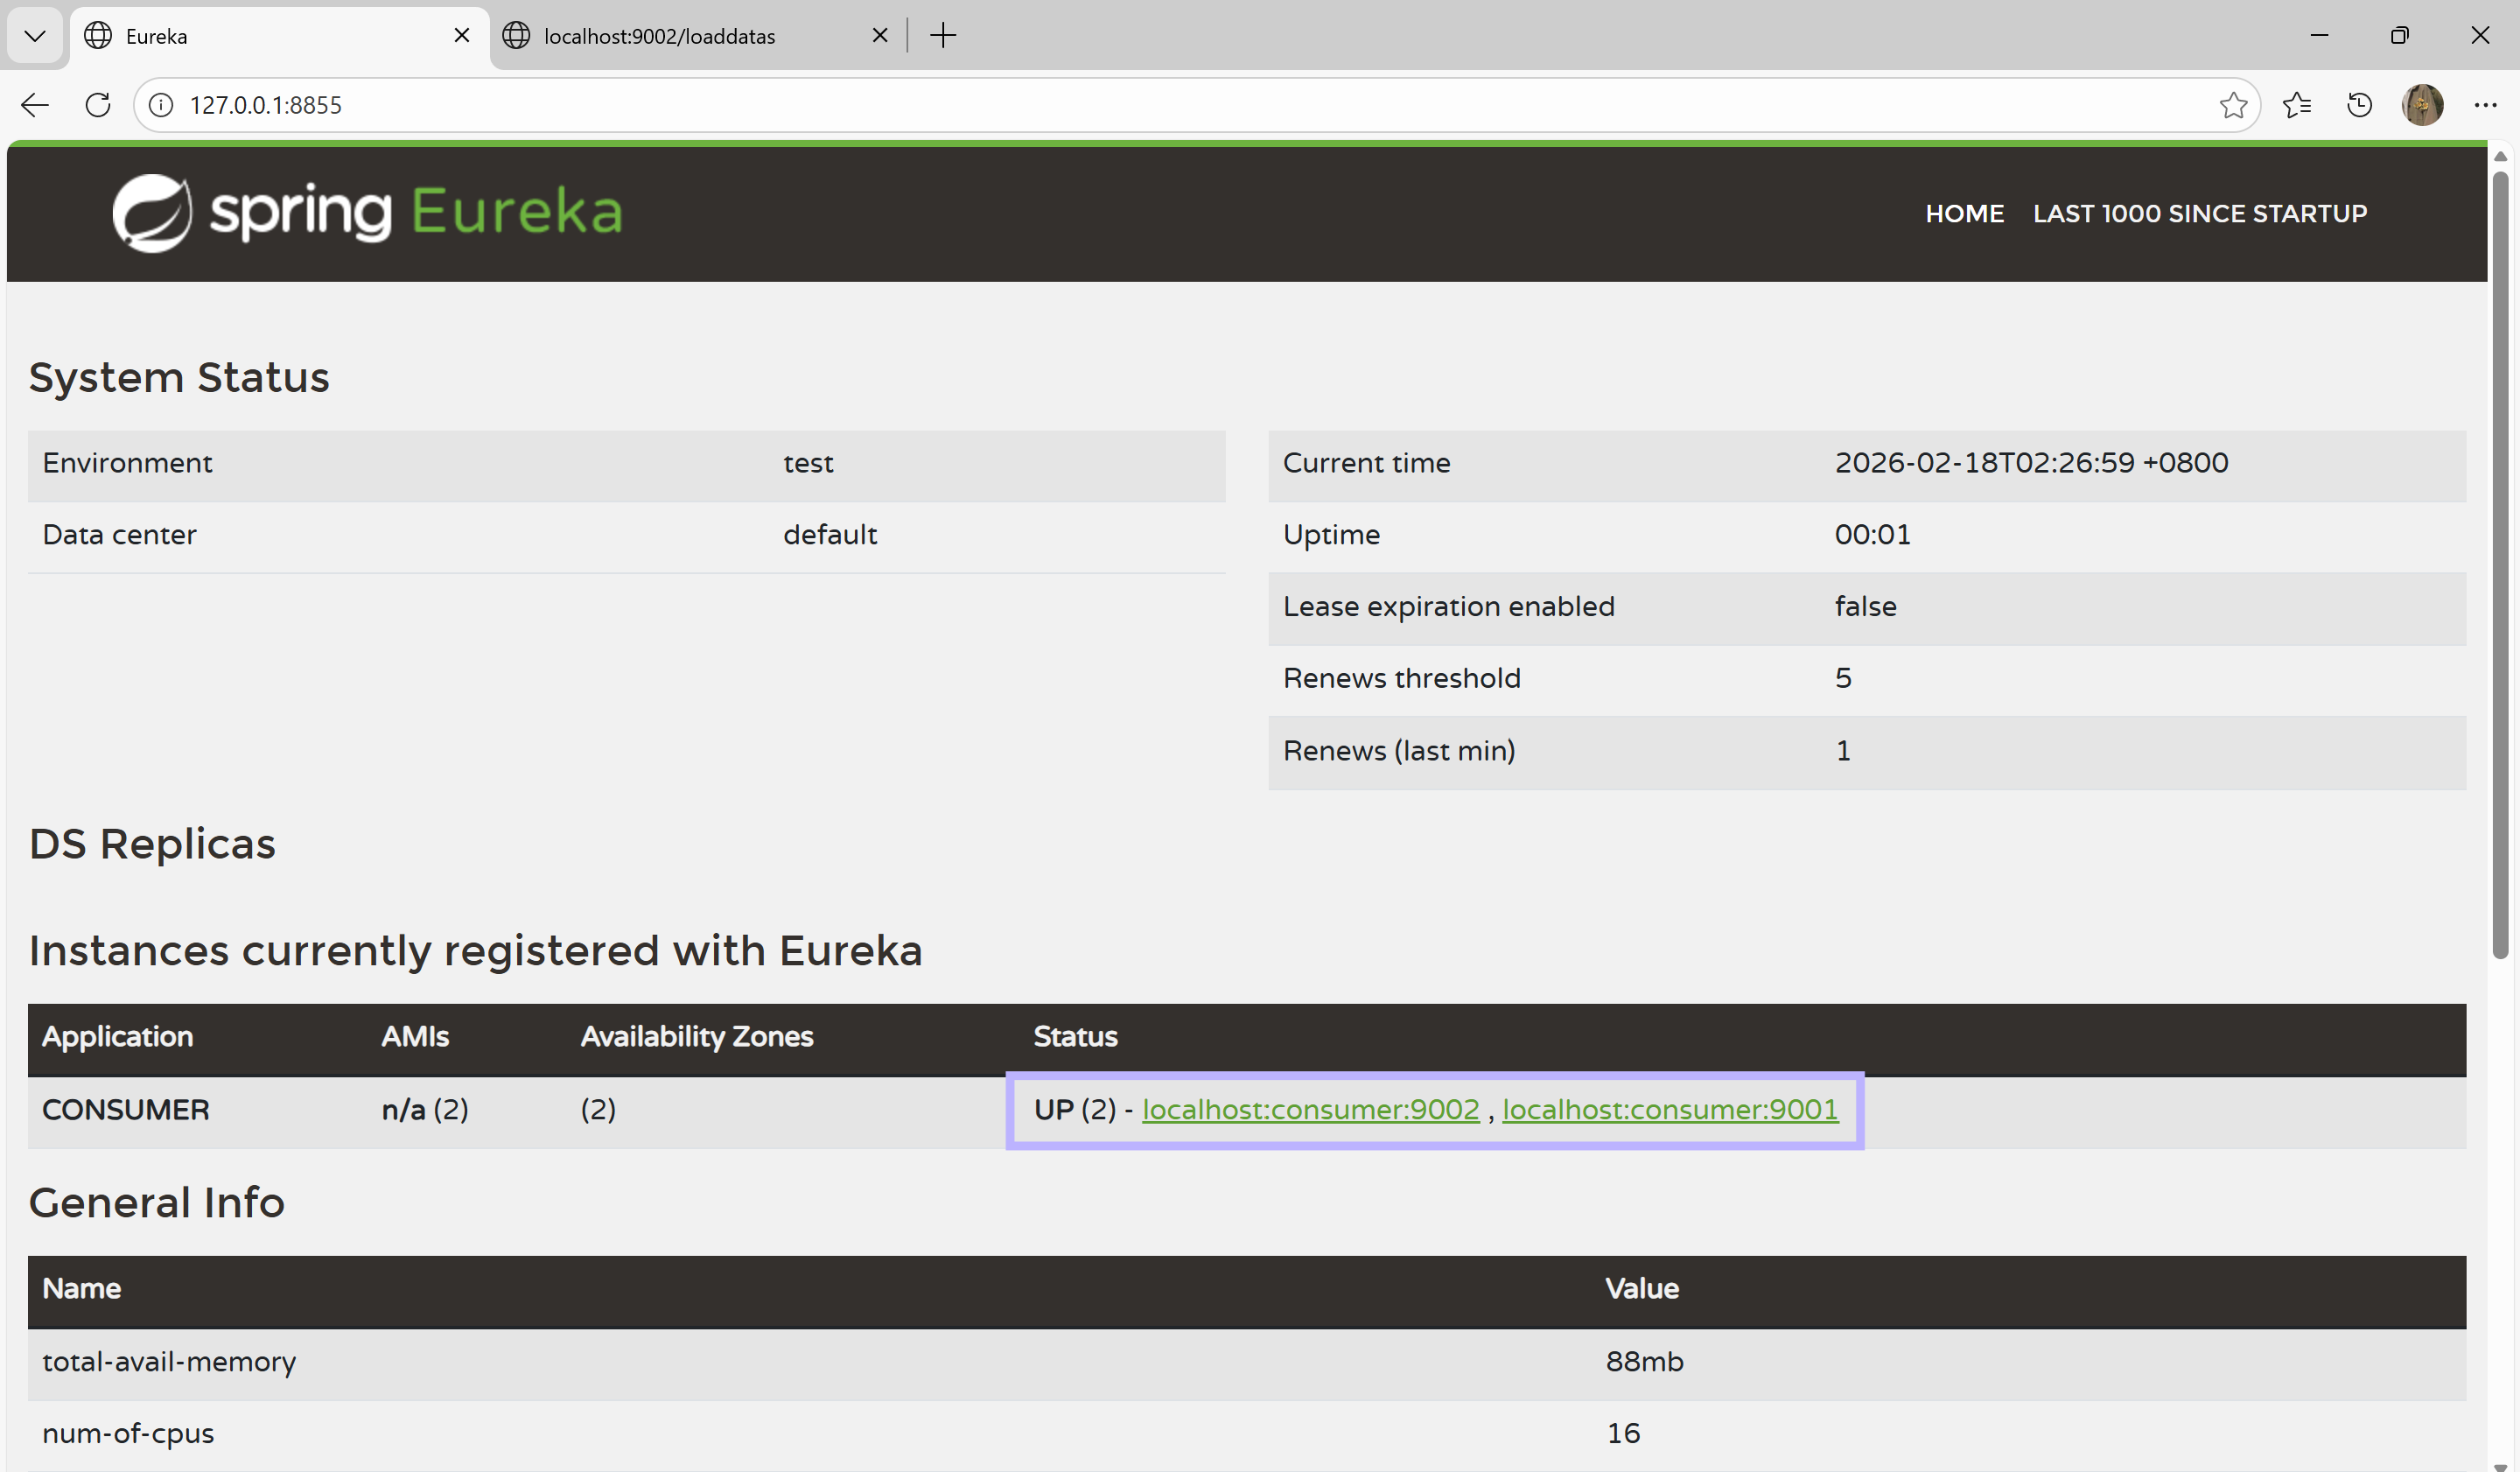Click the General Info heading

[x=157, y=1202]
